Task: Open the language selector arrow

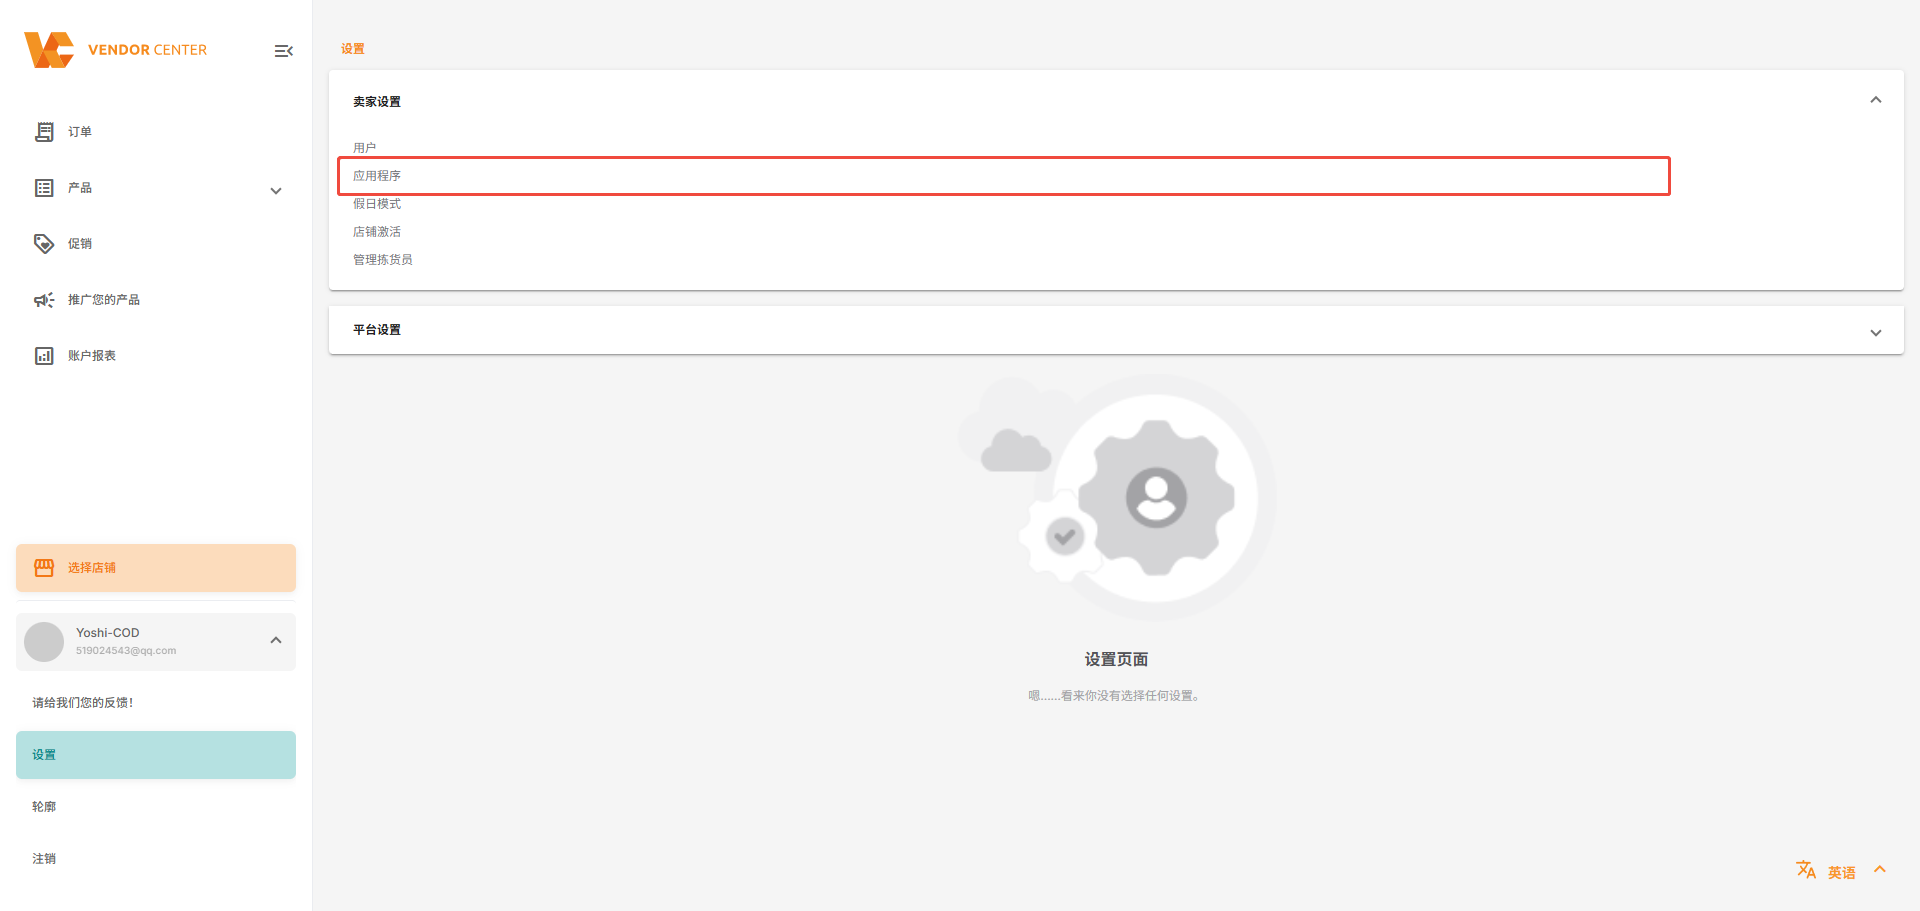Action: click(x=1880, y=869)
